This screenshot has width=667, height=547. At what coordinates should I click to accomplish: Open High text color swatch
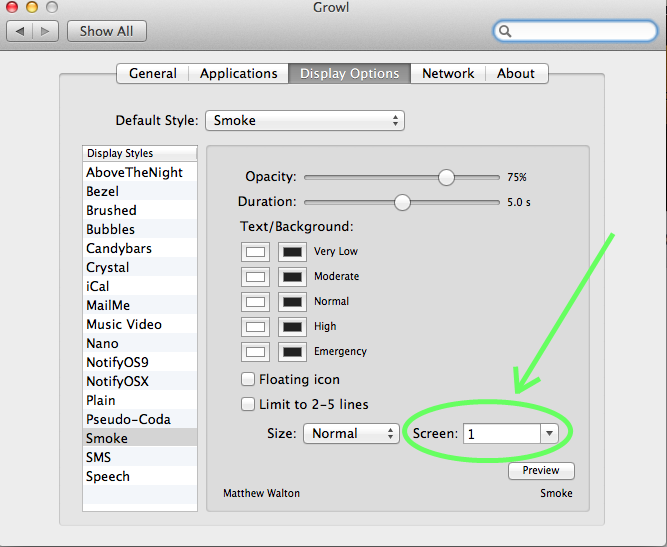255,327
